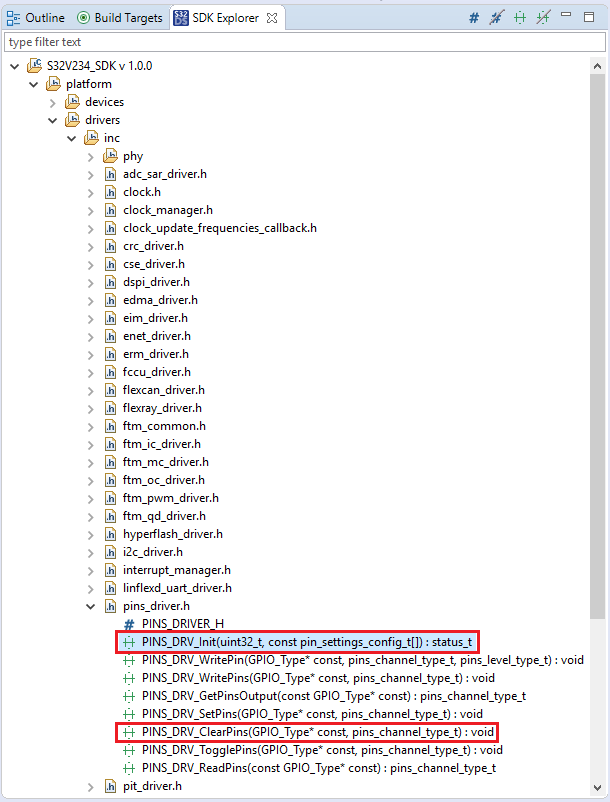Select PINS_DRV_WritePin function entry
Viewport: 610px width, 802px height.
pos(363,660)
